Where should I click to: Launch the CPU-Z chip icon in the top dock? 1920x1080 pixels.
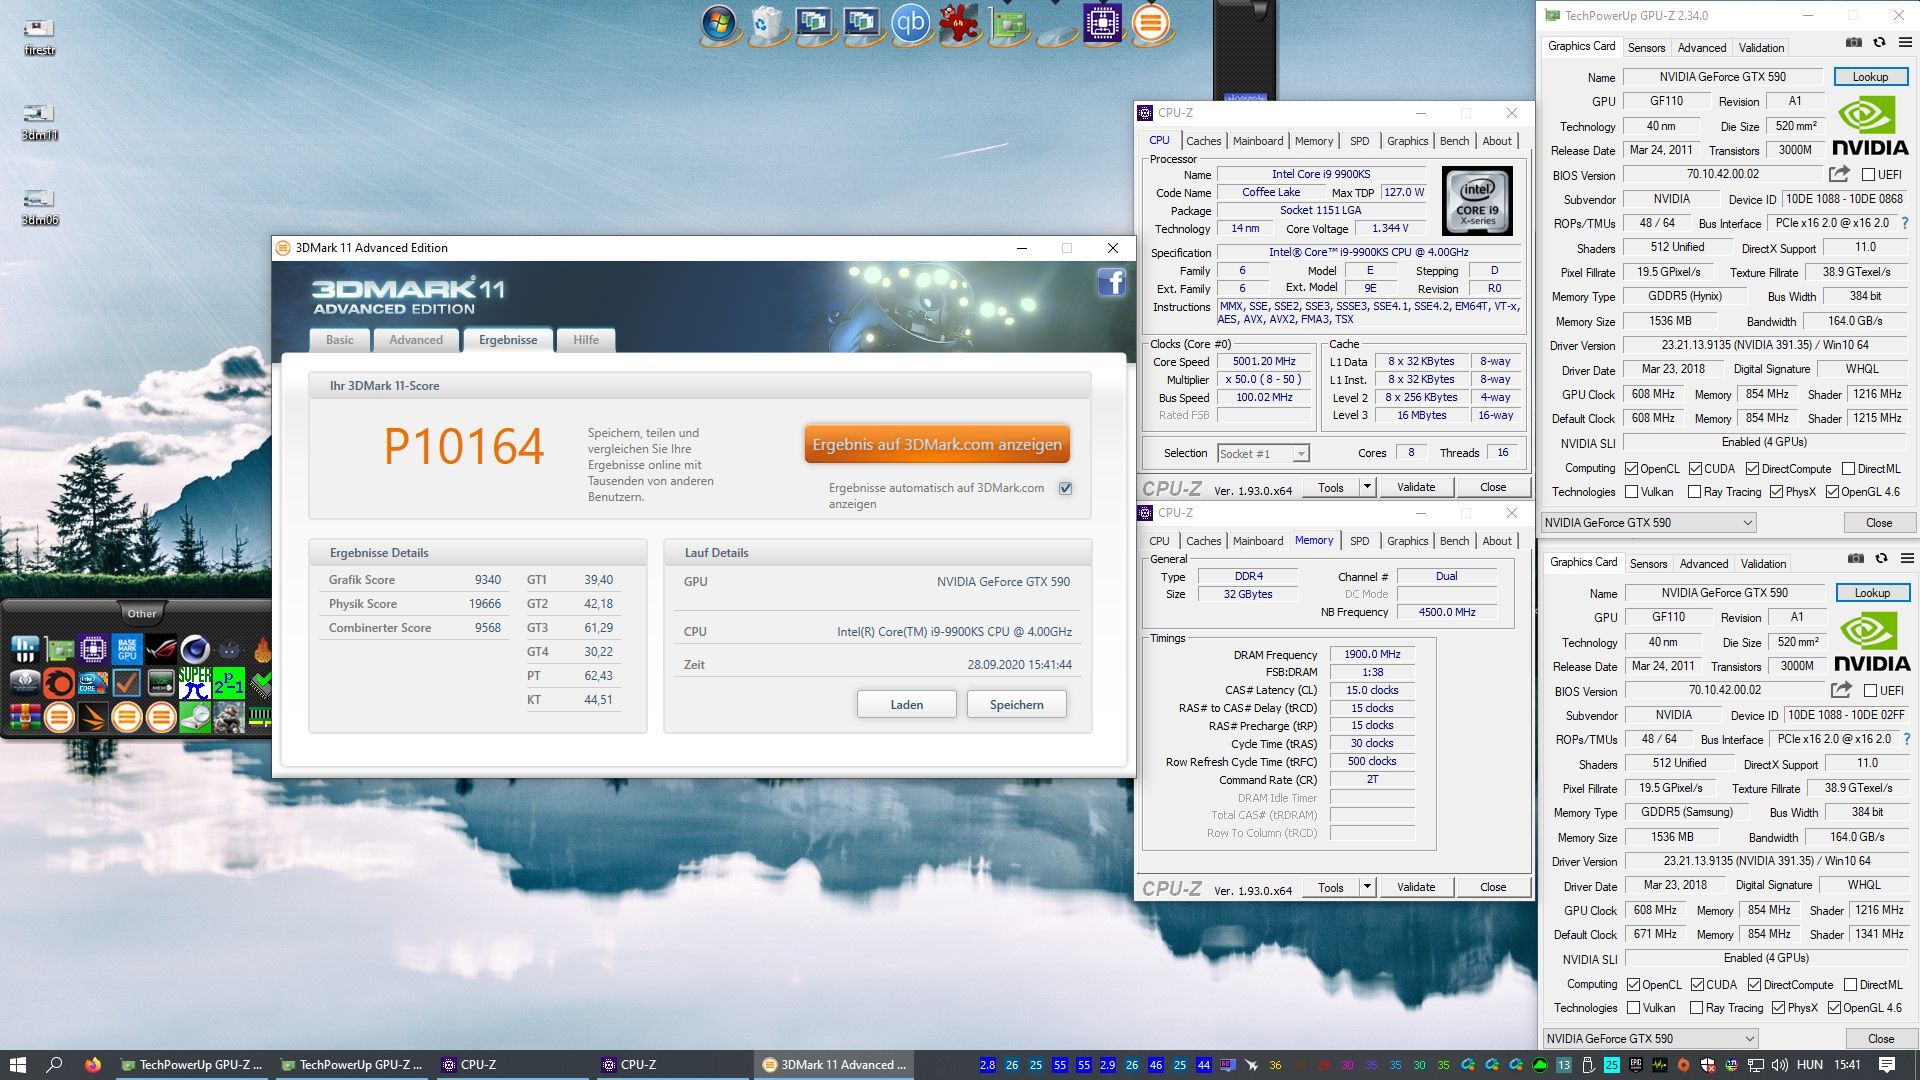[x=1102, y=24]
